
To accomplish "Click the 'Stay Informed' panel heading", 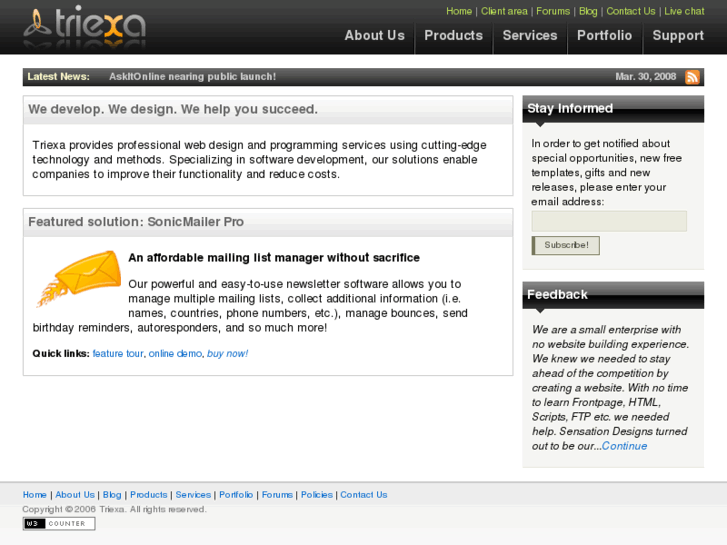I will click(x=570, y=108).
